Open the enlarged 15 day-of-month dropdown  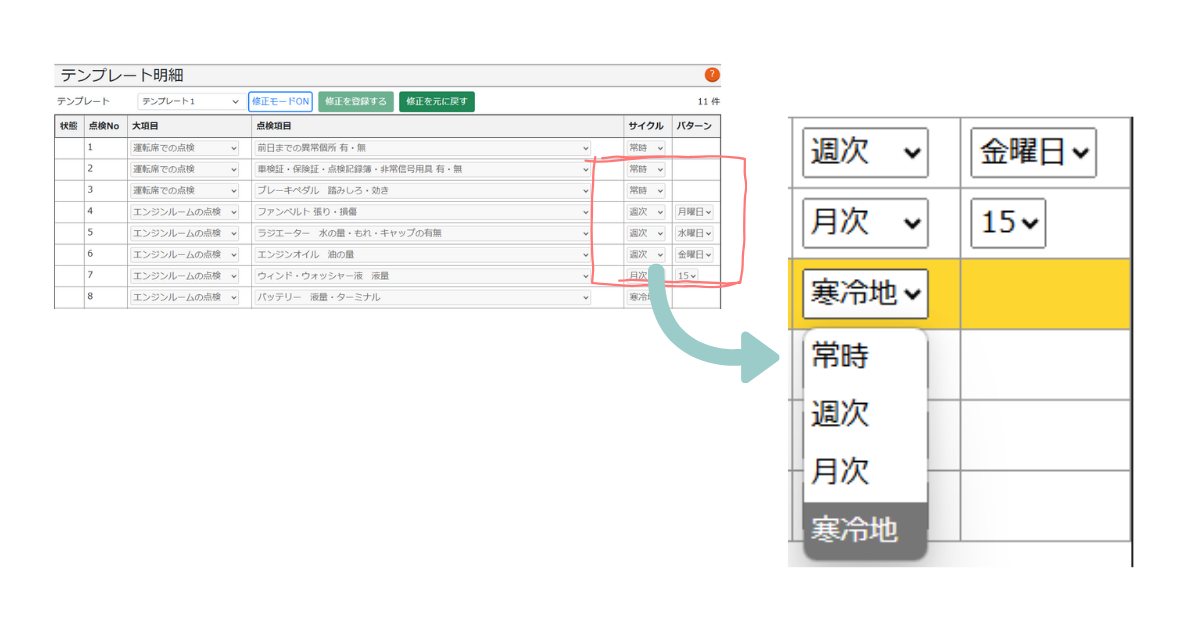tap(1008, 222)
